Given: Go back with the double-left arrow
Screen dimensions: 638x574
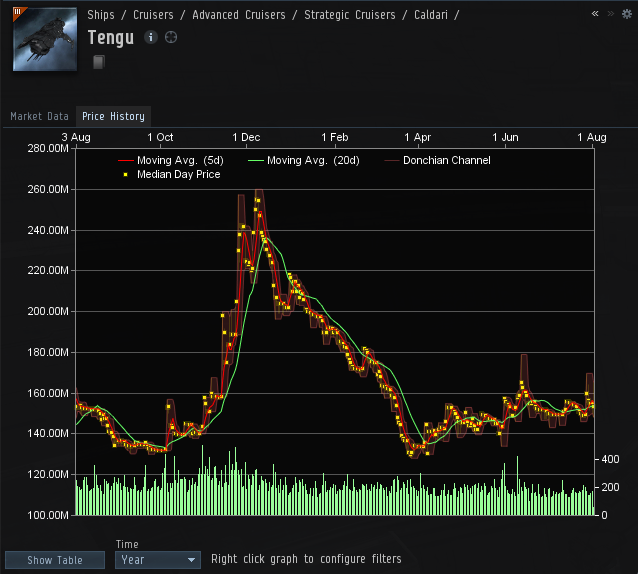Looking at the screenshot, I should (595, 14).
